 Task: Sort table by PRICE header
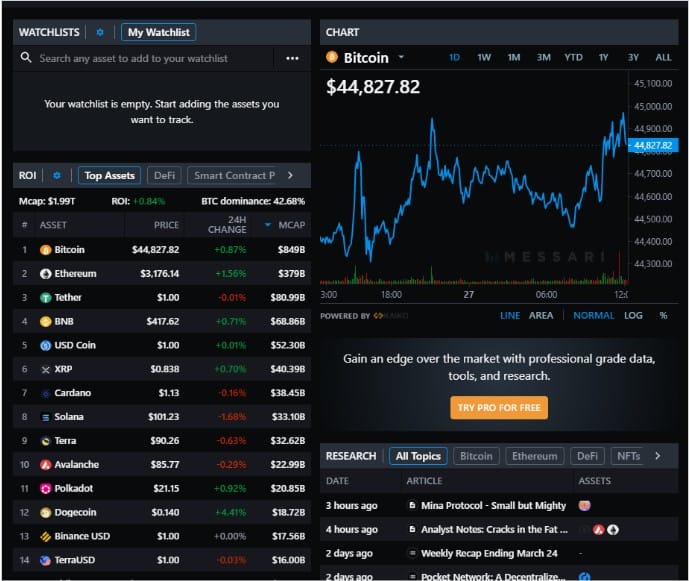(166, 225)
